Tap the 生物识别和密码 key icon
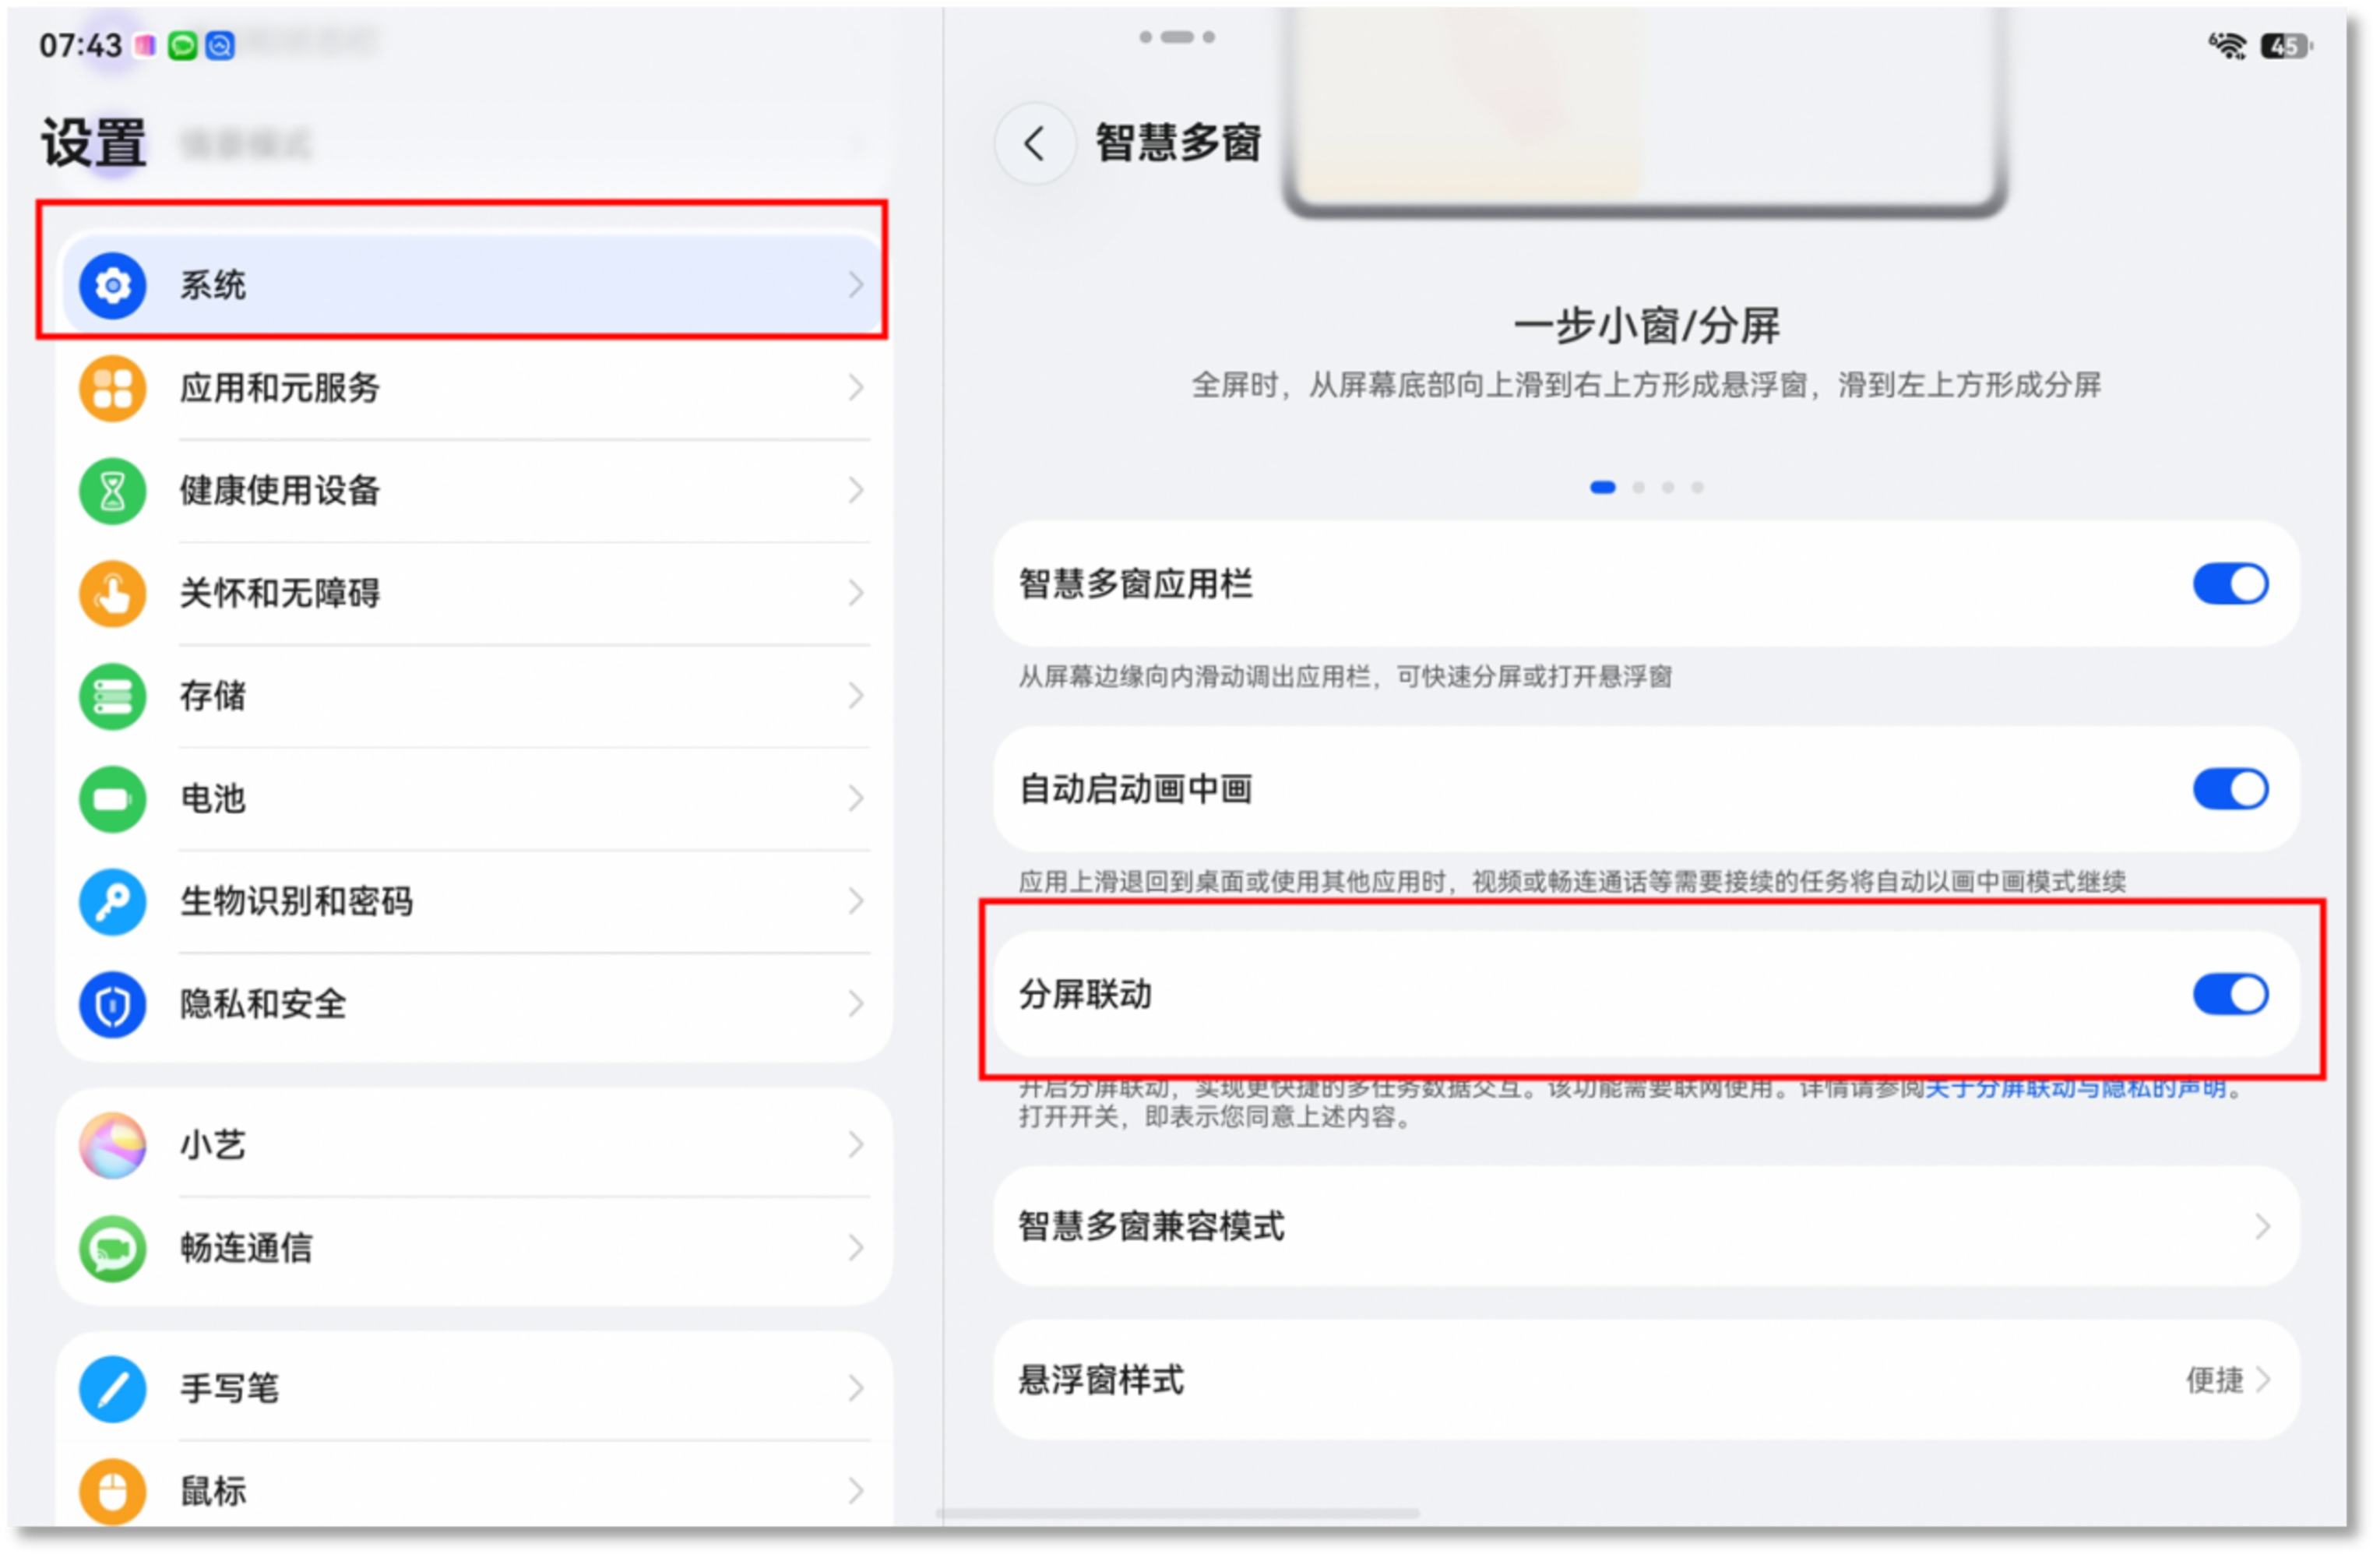The height and width of the screenshot is (1558, 2380). (113, 904)
